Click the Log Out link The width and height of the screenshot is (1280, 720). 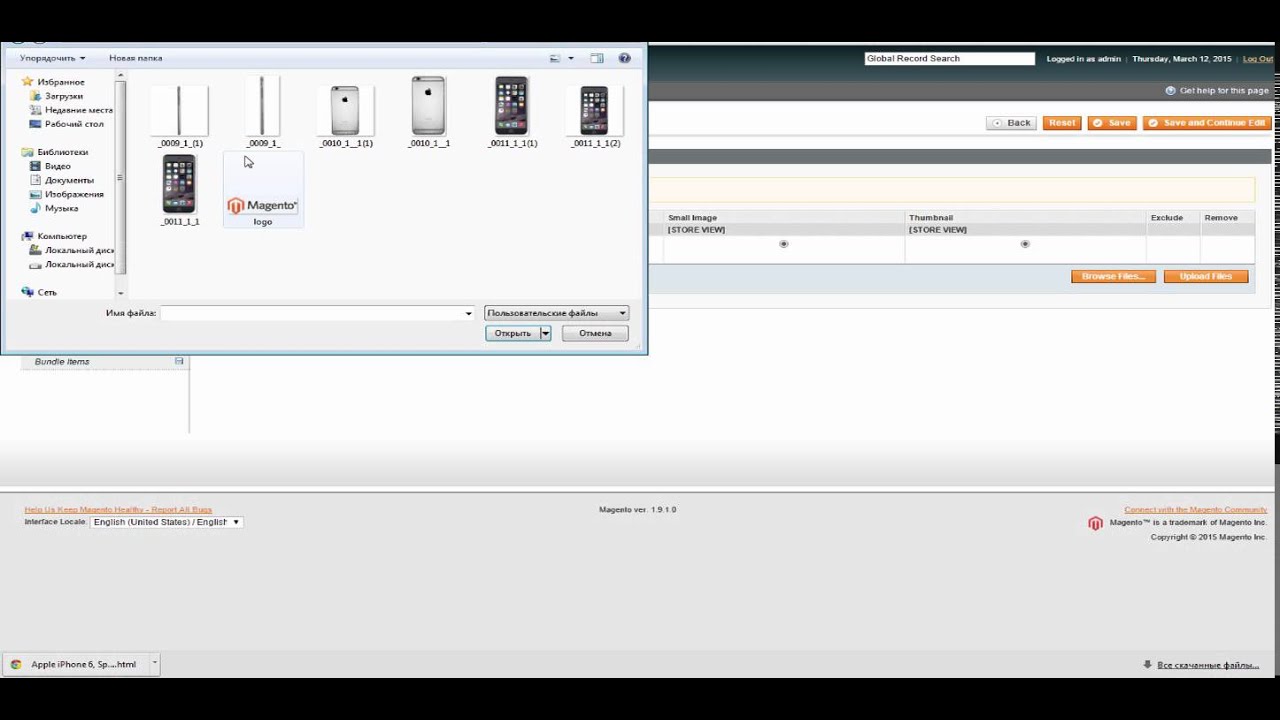tap(1258, 59)
